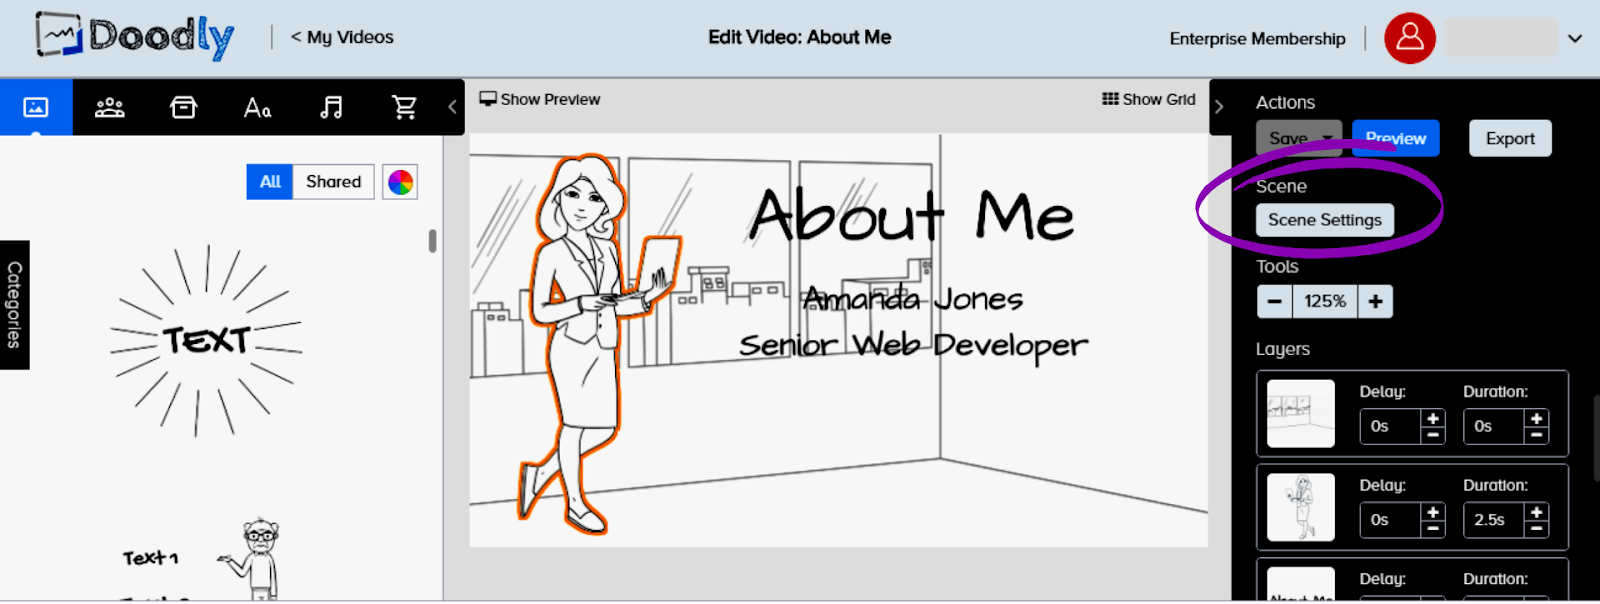Decrease the woman layer Delay
This screenshot has width=1600, height=604.
[1433, 529]
